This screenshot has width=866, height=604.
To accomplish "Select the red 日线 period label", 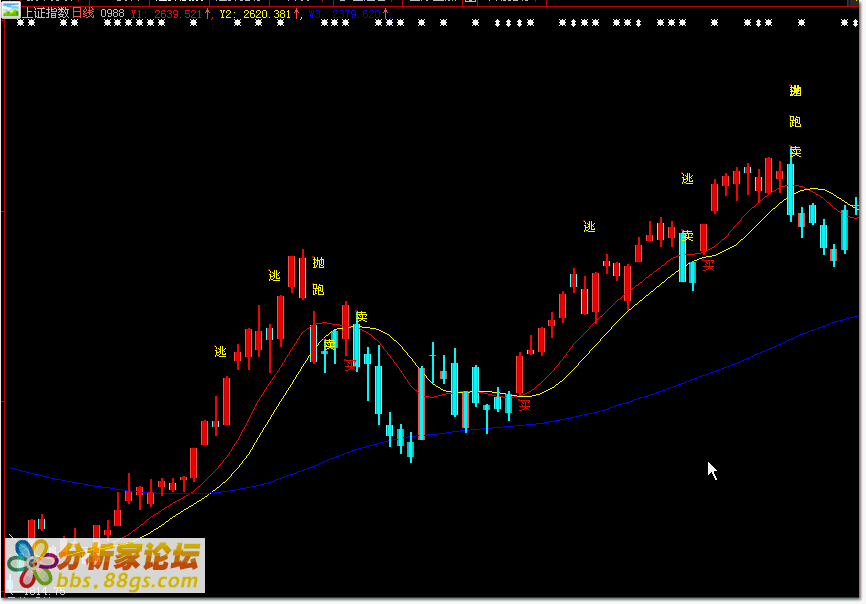I will [83, 13].
